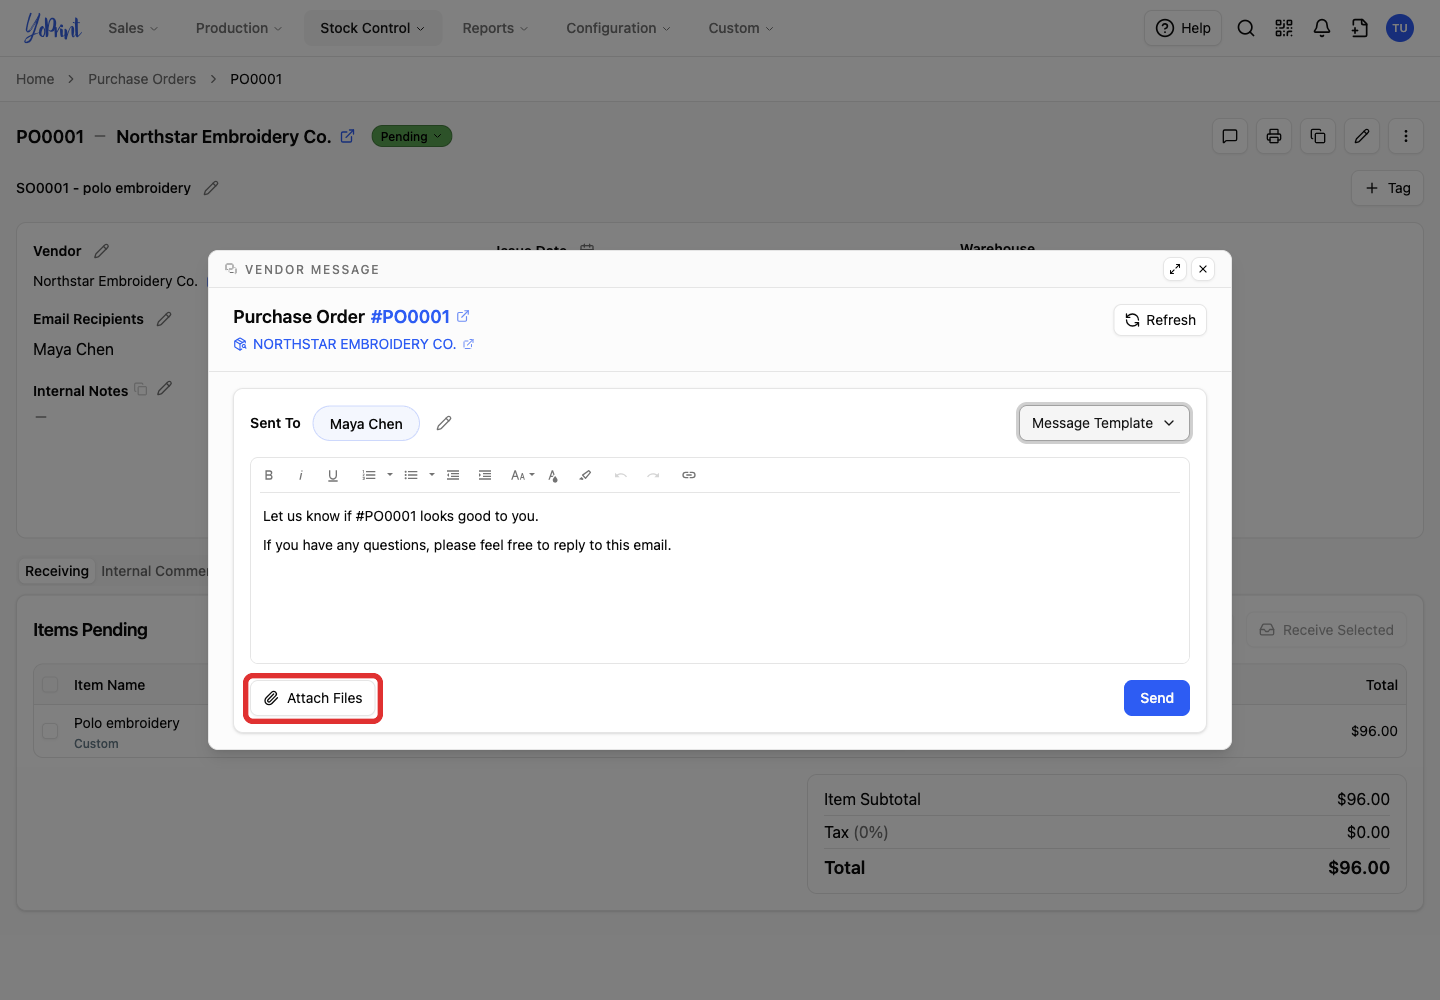
Task: Send the vendor message
Action: 1157,698
